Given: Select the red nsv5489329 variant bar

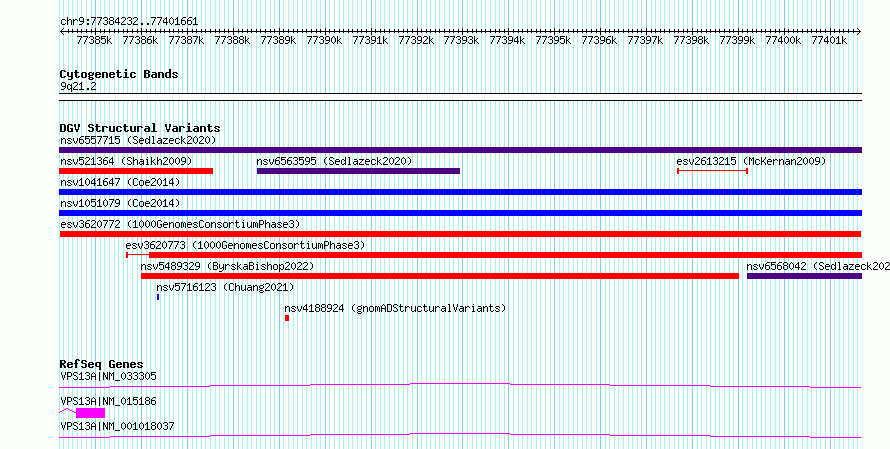Looking at the screenshot, I should point(440,276).
